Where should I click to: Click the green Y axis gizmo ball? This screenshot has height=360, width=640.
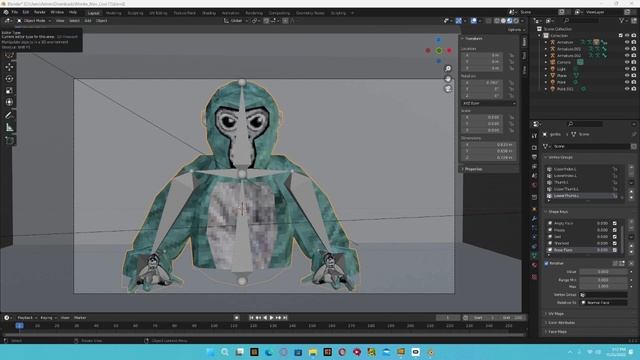click(439, 51)
